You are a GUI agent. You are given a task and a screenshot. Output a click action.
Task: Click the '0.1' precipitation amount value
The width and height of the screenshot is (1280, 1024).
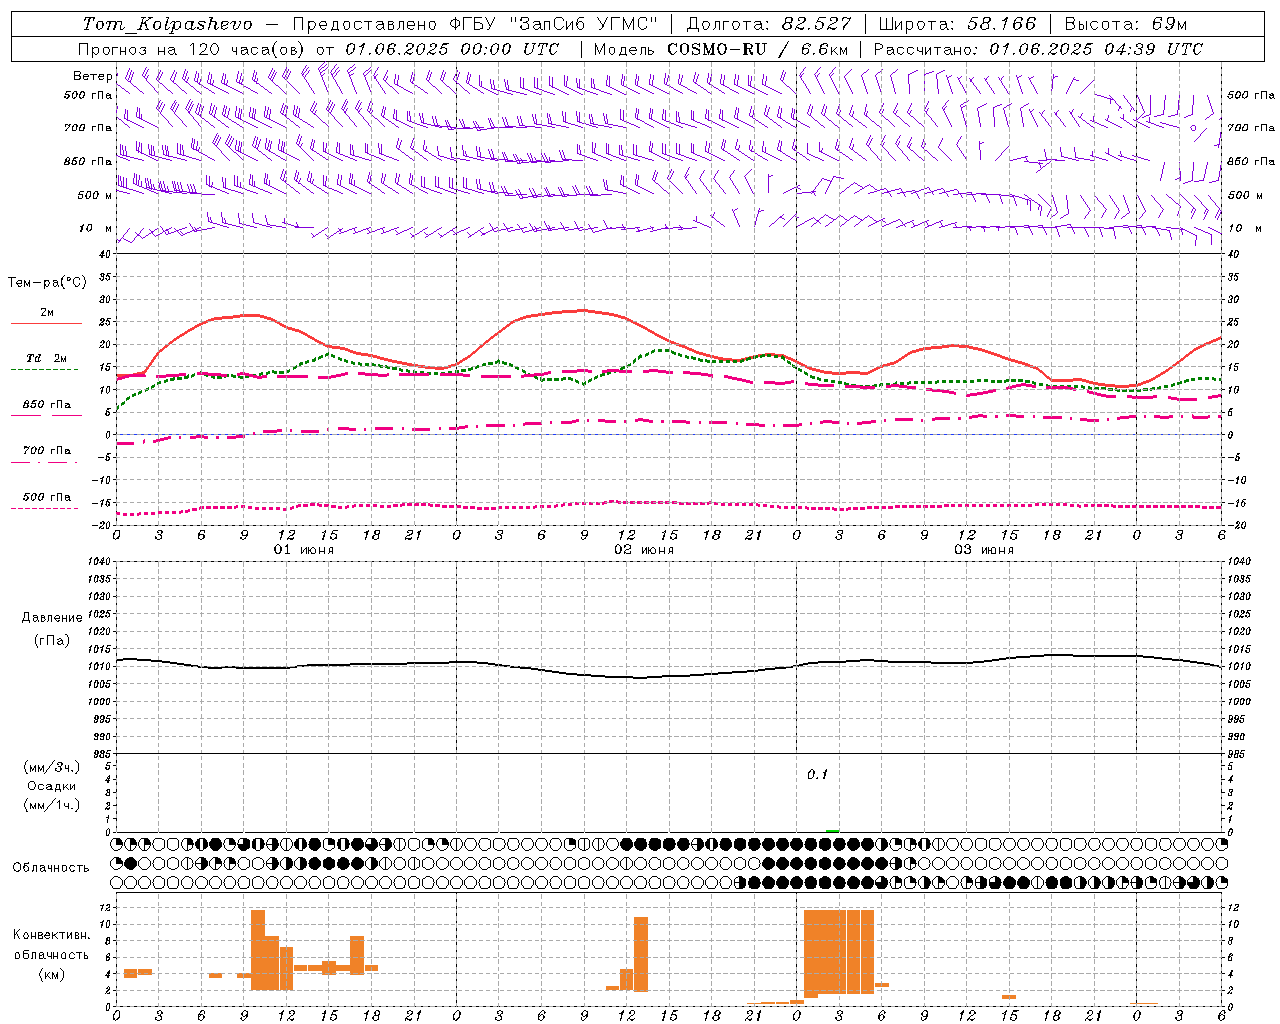818,774
